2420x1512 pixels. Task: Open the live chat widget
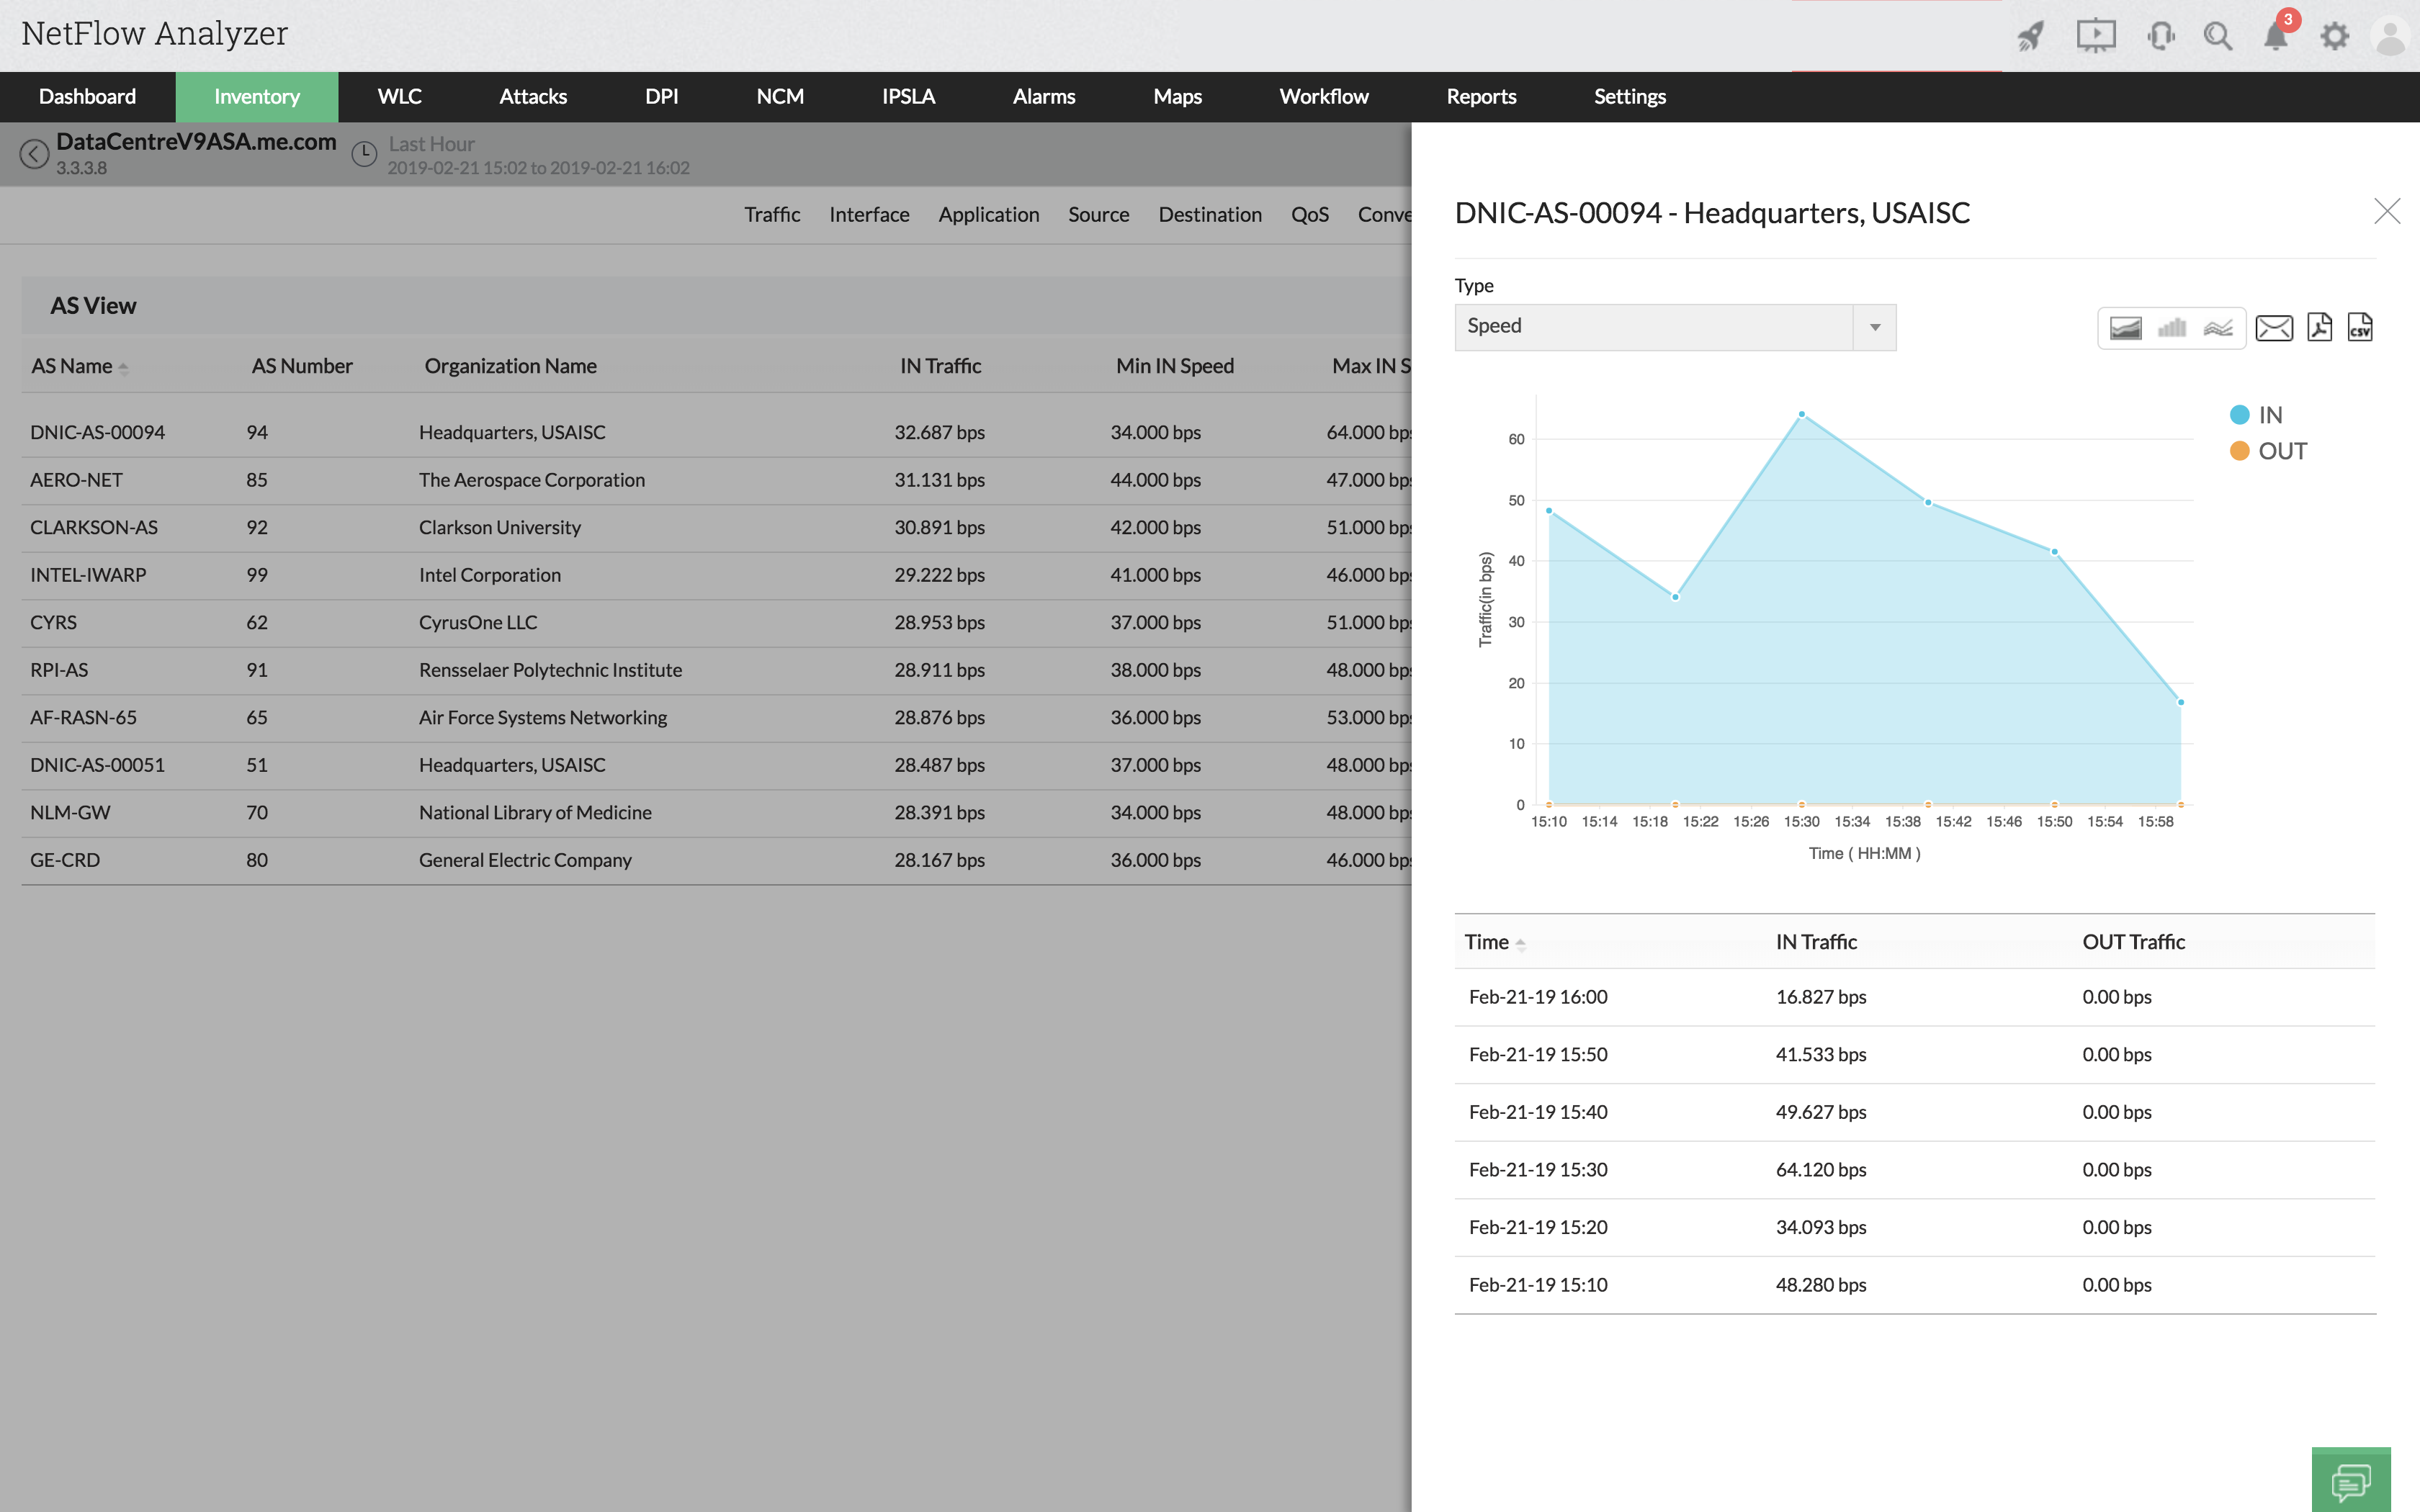[x=2350, y=1481]
